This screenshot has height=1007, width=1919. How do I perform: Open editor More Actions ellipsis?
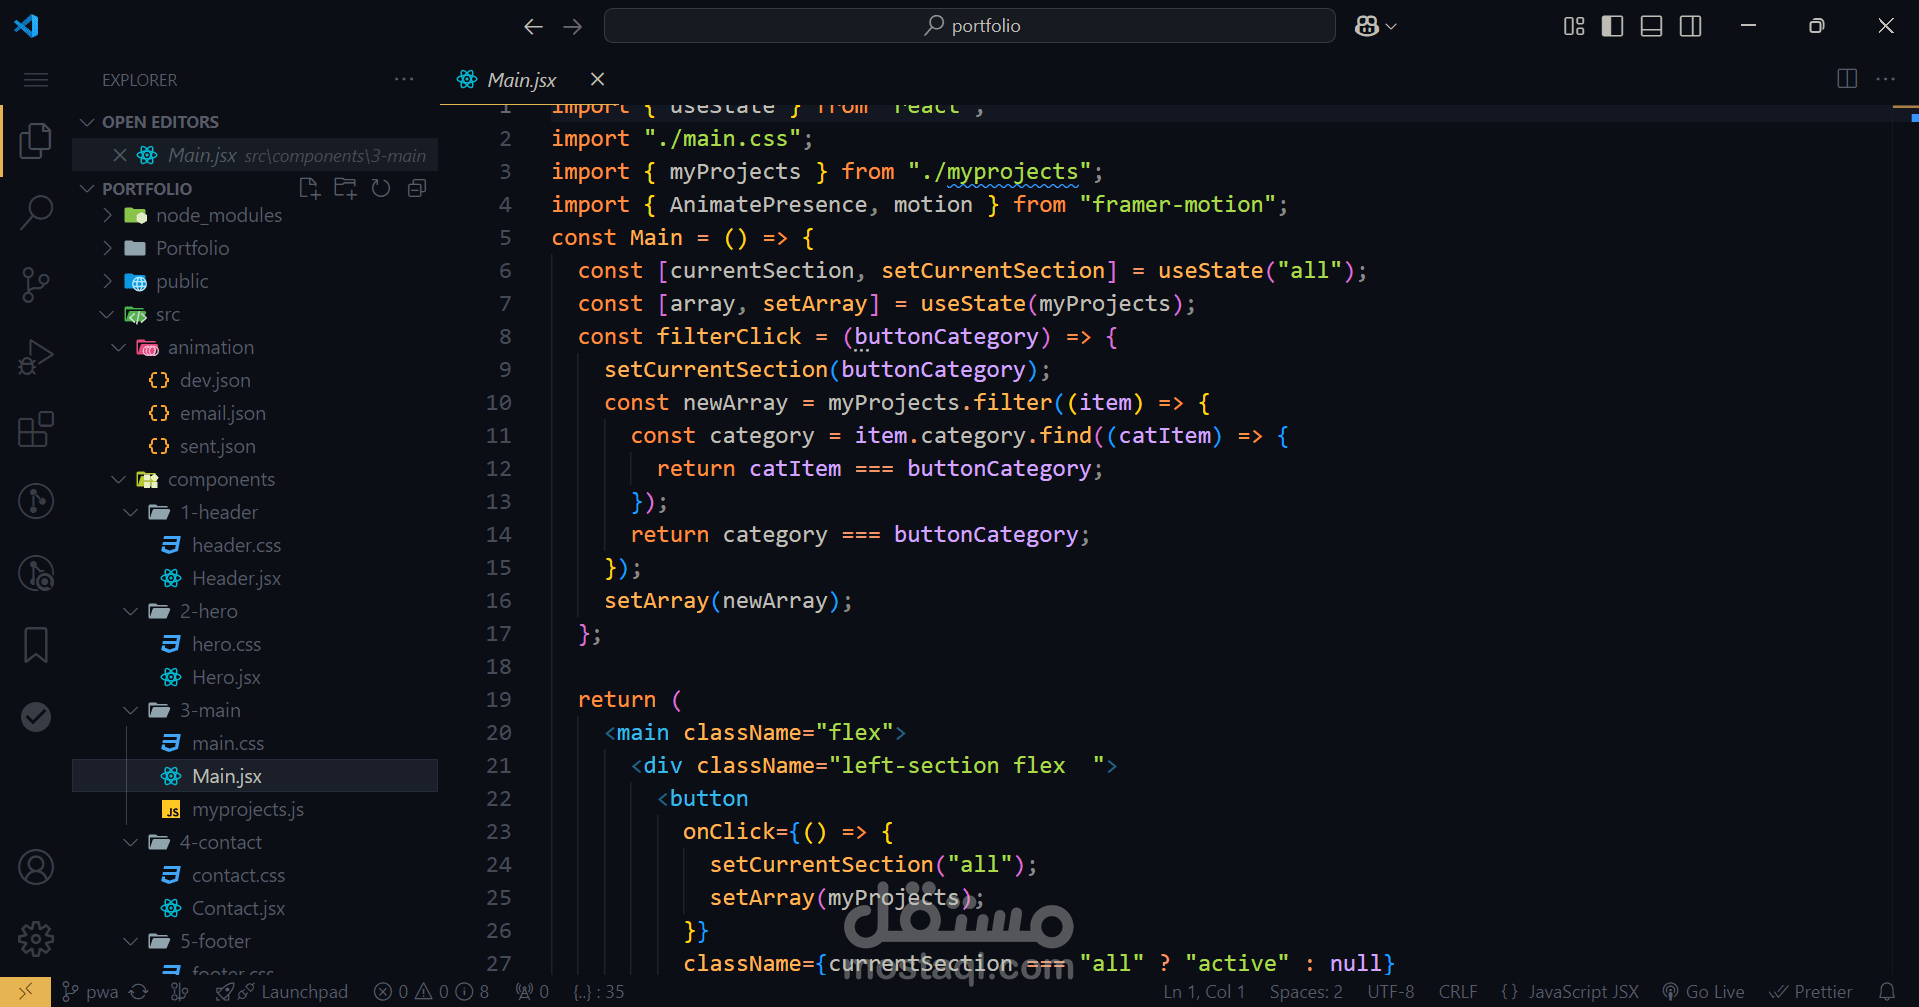[x=1886, y=79]
